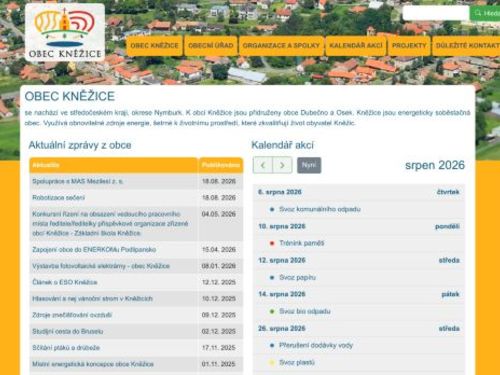Open Spolupráce s MAS Mezilesí news

click(x=78, y=181)
